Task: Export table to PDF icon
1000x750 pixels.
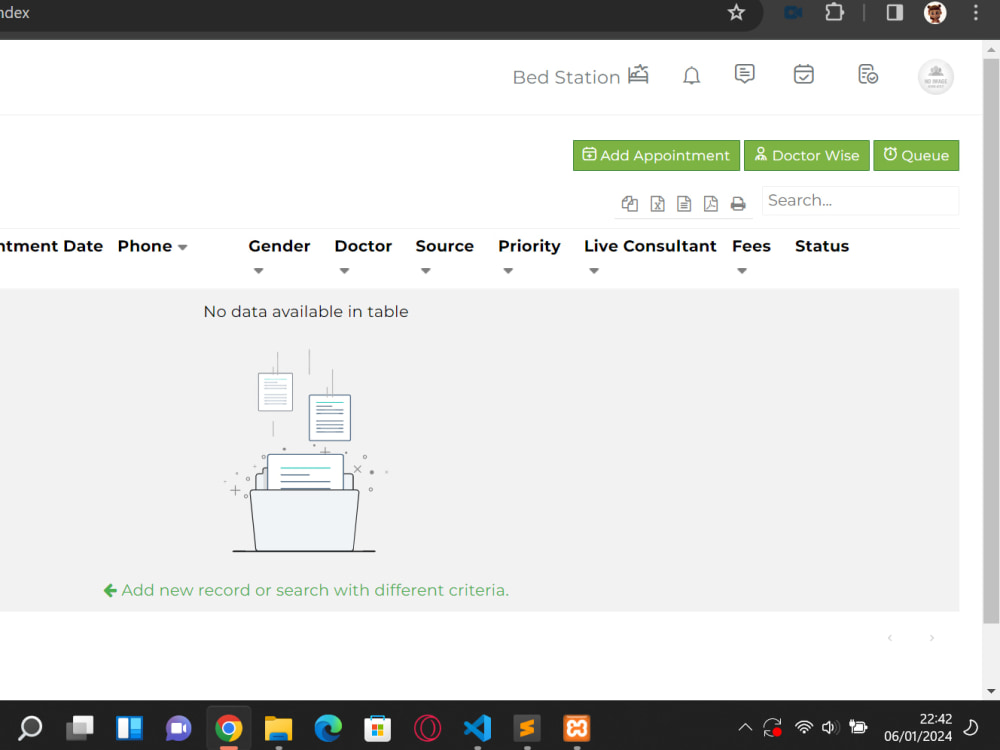Action: click(x=710, y=203)
